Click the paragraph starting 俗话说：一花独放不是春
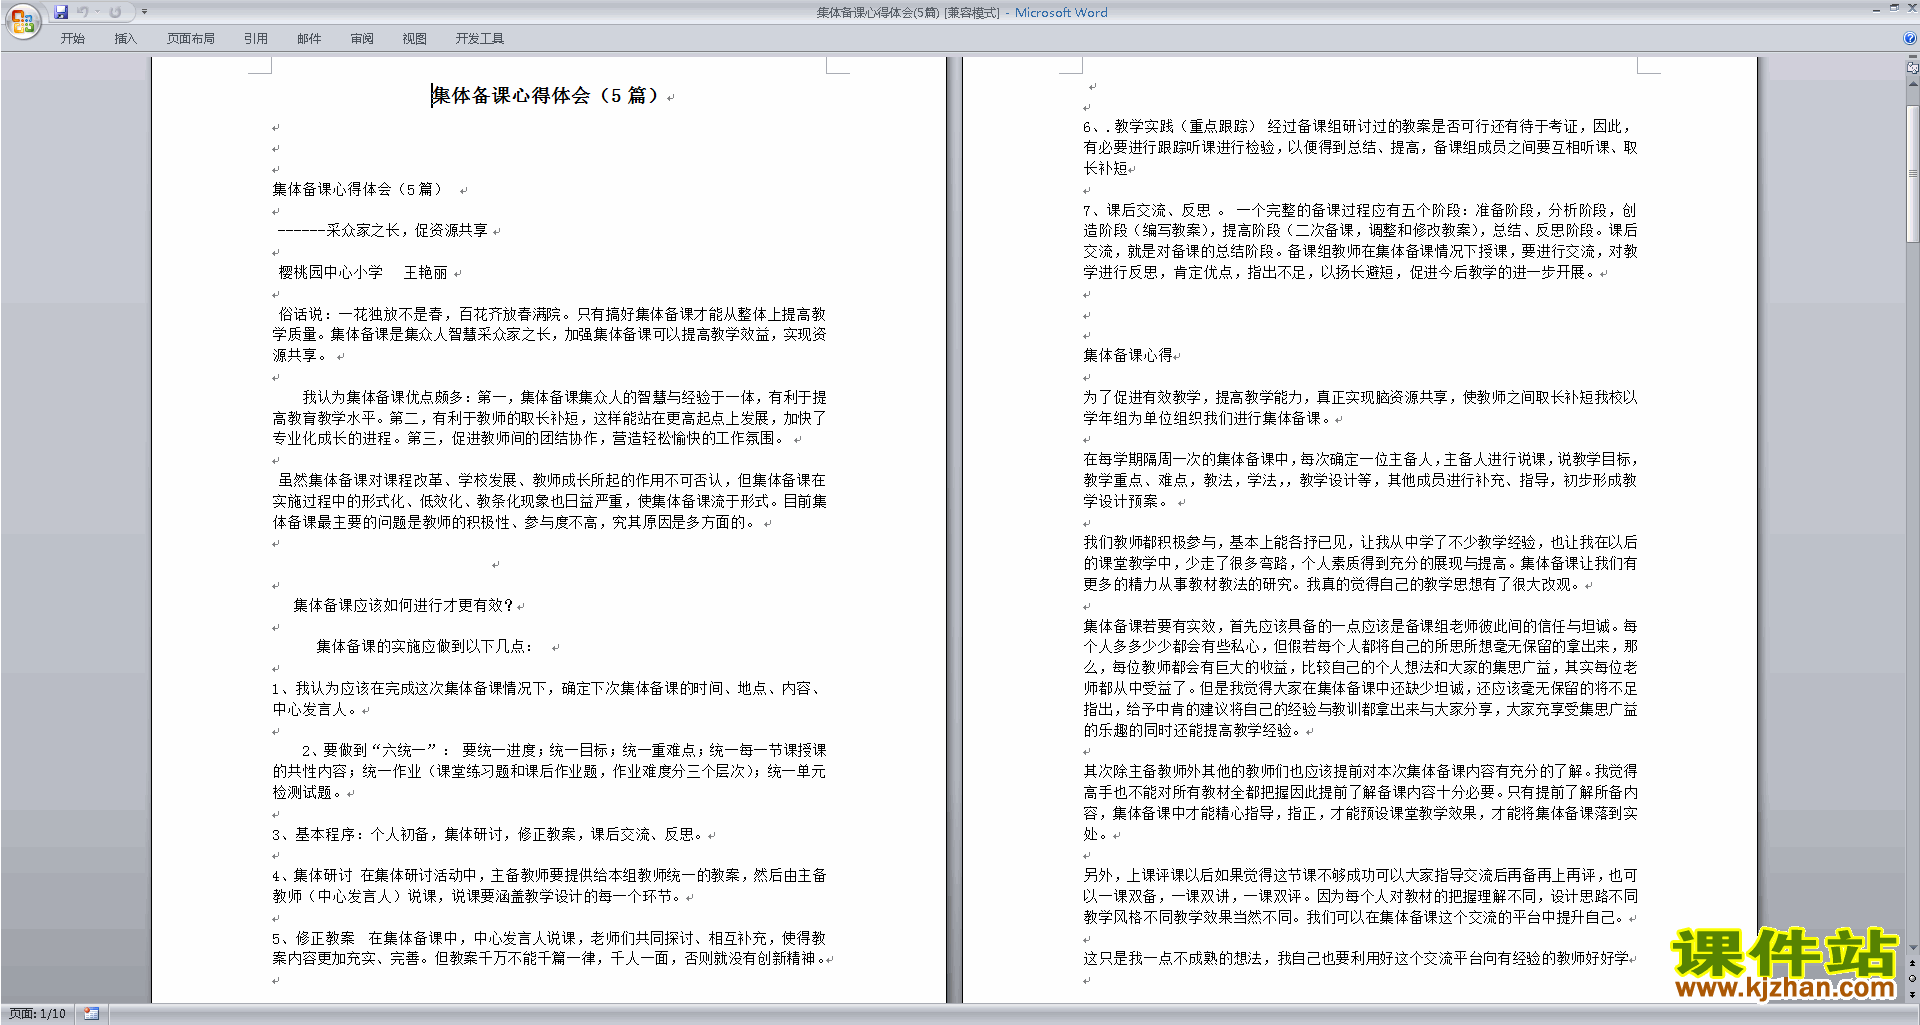Screen dimensions: 1920x1025 tap(549, 334)
